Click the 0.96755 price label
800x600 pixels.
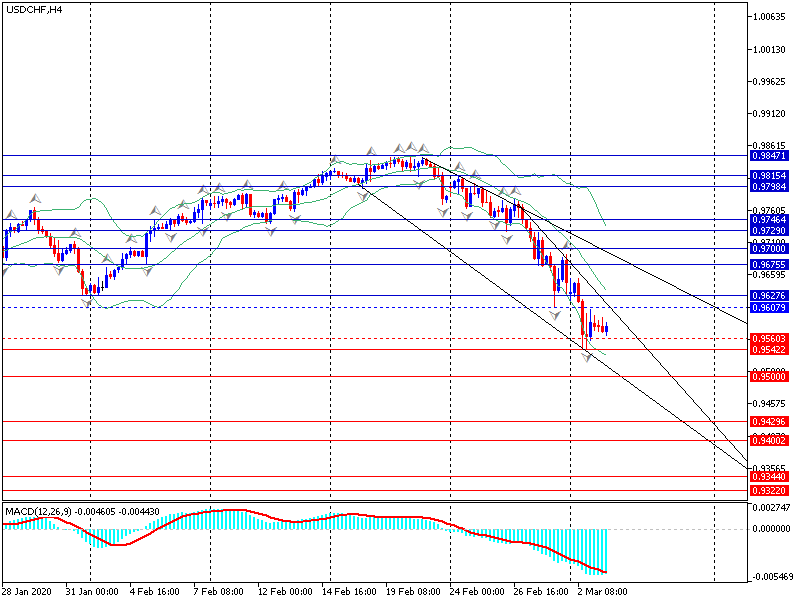tap(769, 264)
